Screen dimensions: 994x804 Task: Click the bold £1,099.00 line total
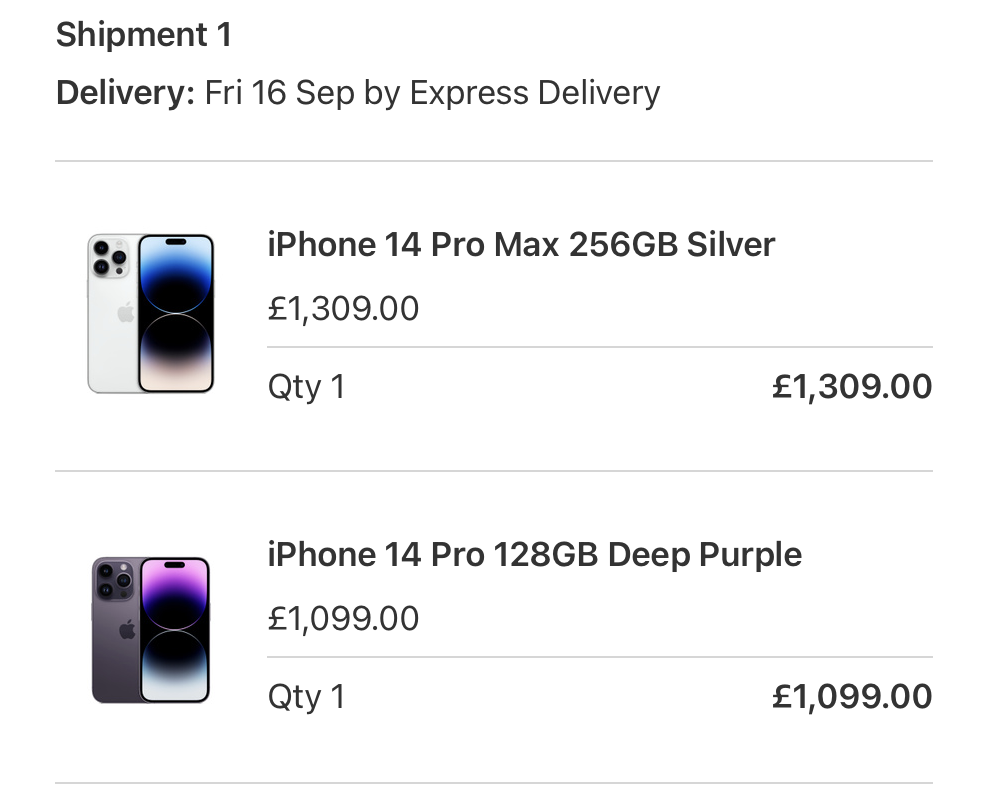852,696
